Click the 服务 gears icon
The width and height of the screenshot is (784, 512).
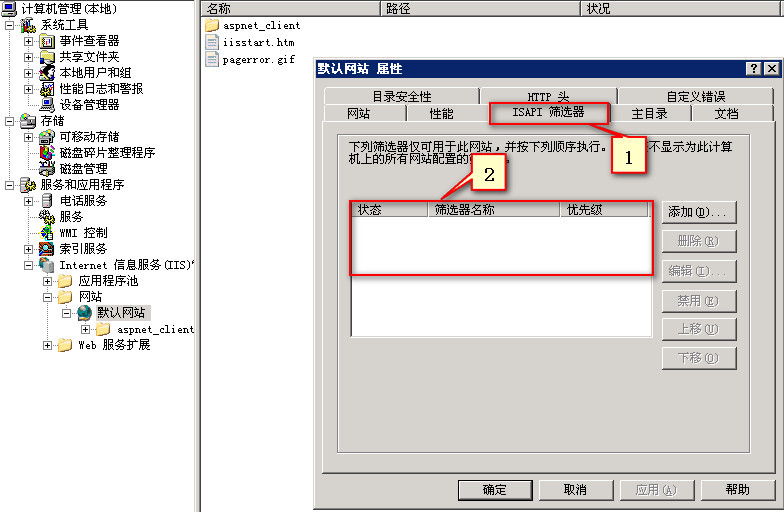coord(48,217)
